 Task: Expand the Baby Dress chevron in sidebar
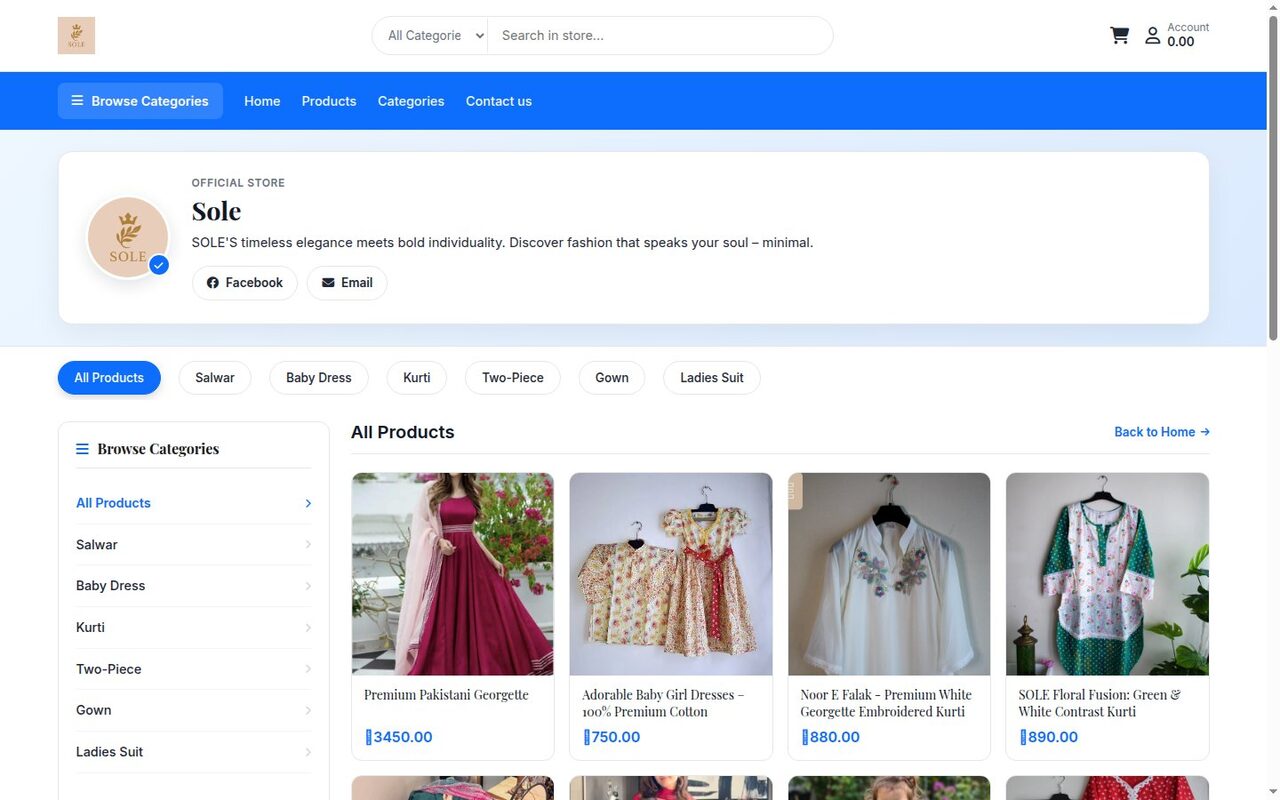[308, 586]
